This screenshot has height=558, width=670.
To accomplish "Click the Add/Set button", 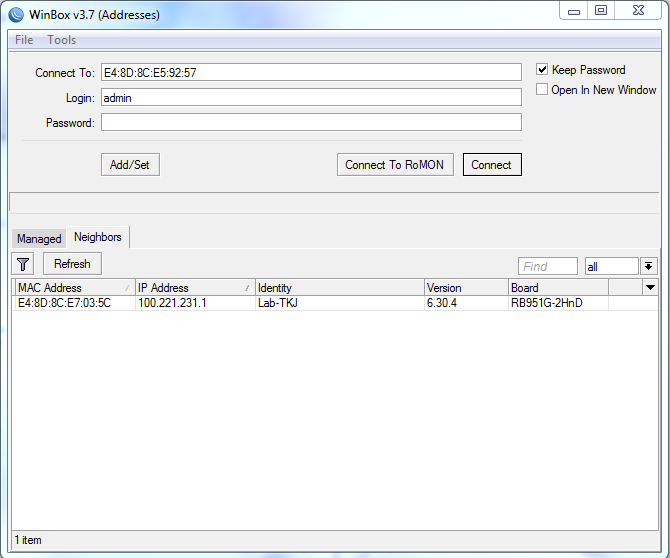I will pyautogui.click(x=130, y=164).
